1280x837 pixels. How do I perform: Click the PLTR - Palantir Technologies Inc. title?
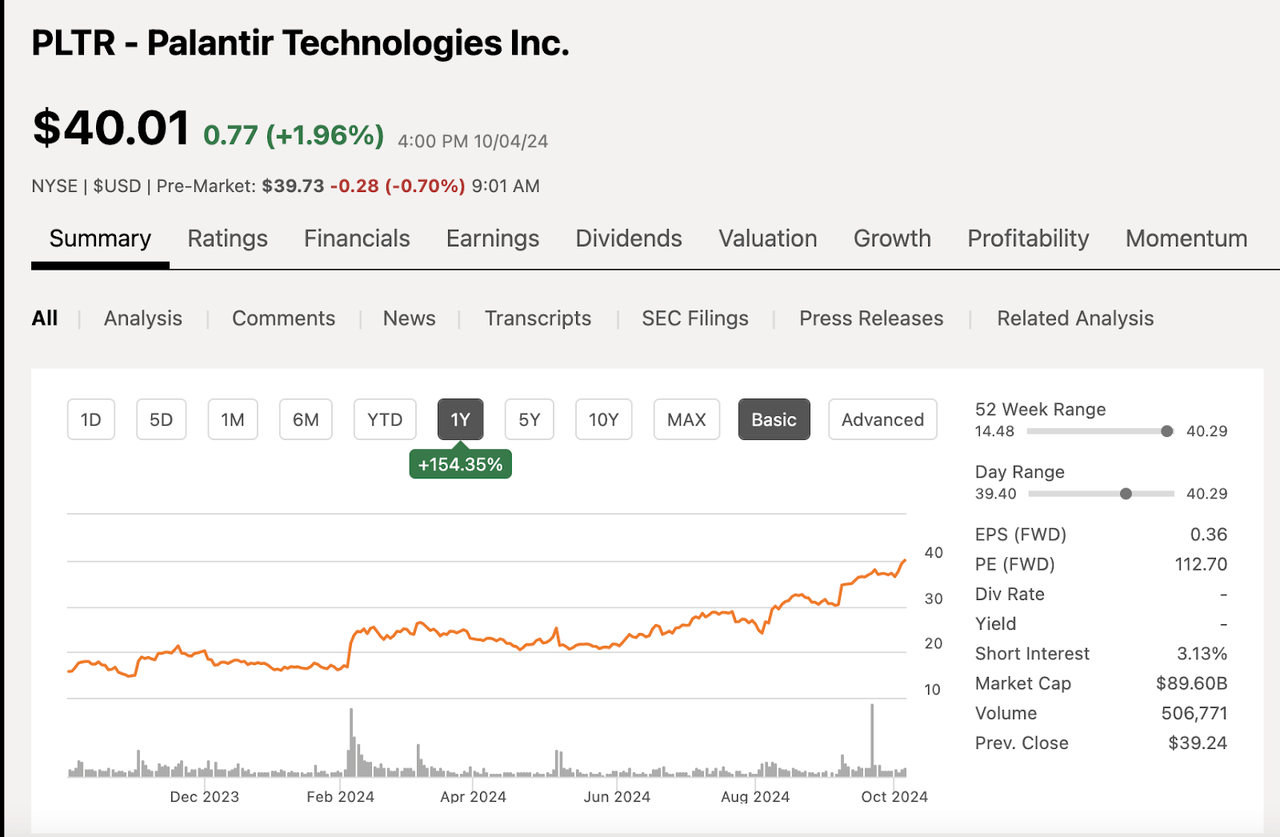(x=301, y=43)
